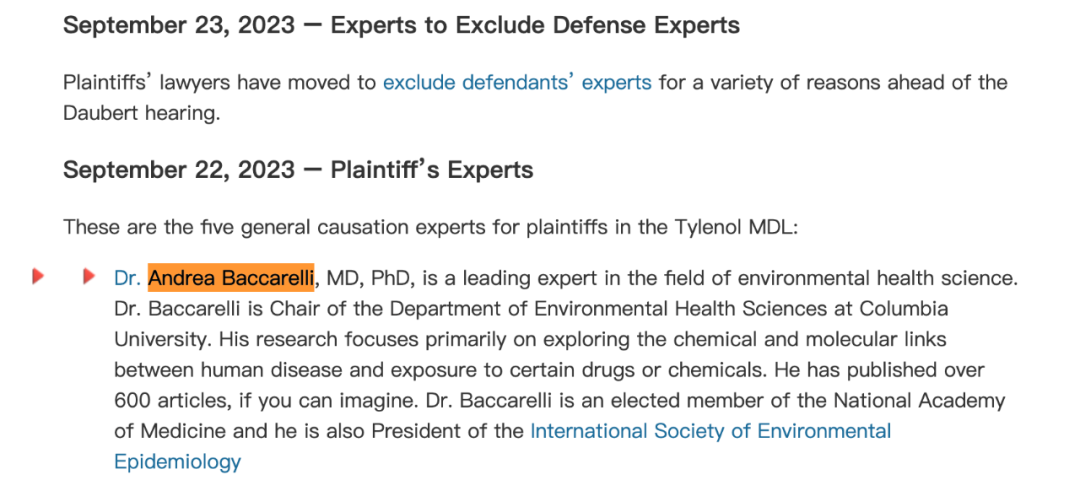
Task: Click the orange highlighted Andrea Baccarelli name
Action: pos(231,278)
